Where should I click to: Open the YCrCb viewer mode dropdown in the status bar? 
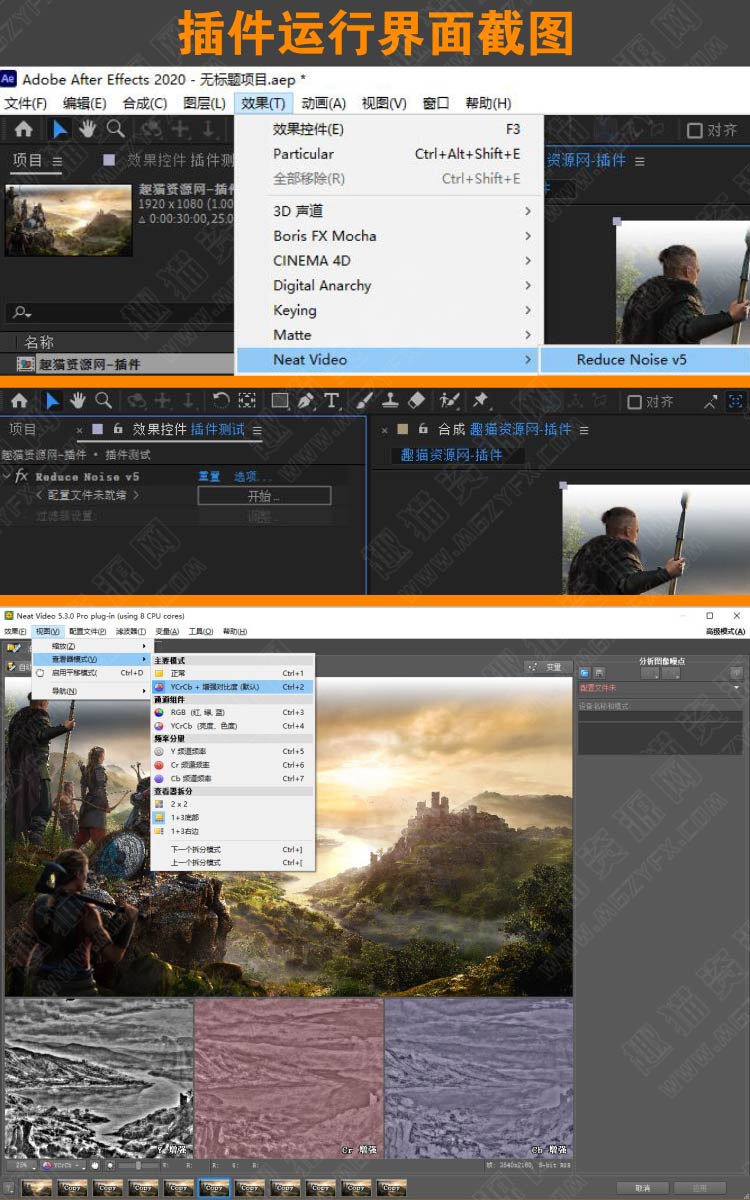(63, 1165)
